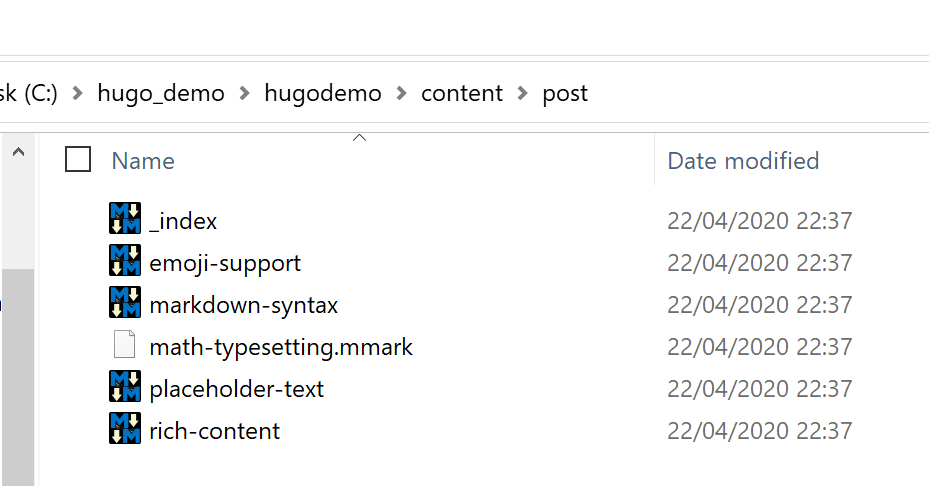Jump to the content folder breadcrumb

[462, 93]
